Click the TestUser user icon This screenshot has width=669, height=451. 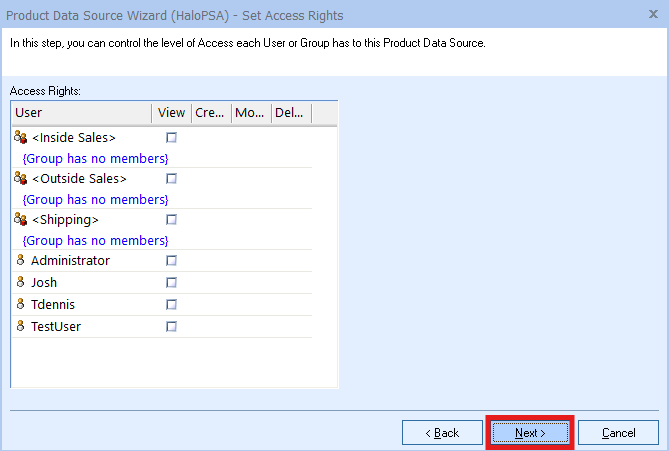pyautogui.click(x=21, y=327)
